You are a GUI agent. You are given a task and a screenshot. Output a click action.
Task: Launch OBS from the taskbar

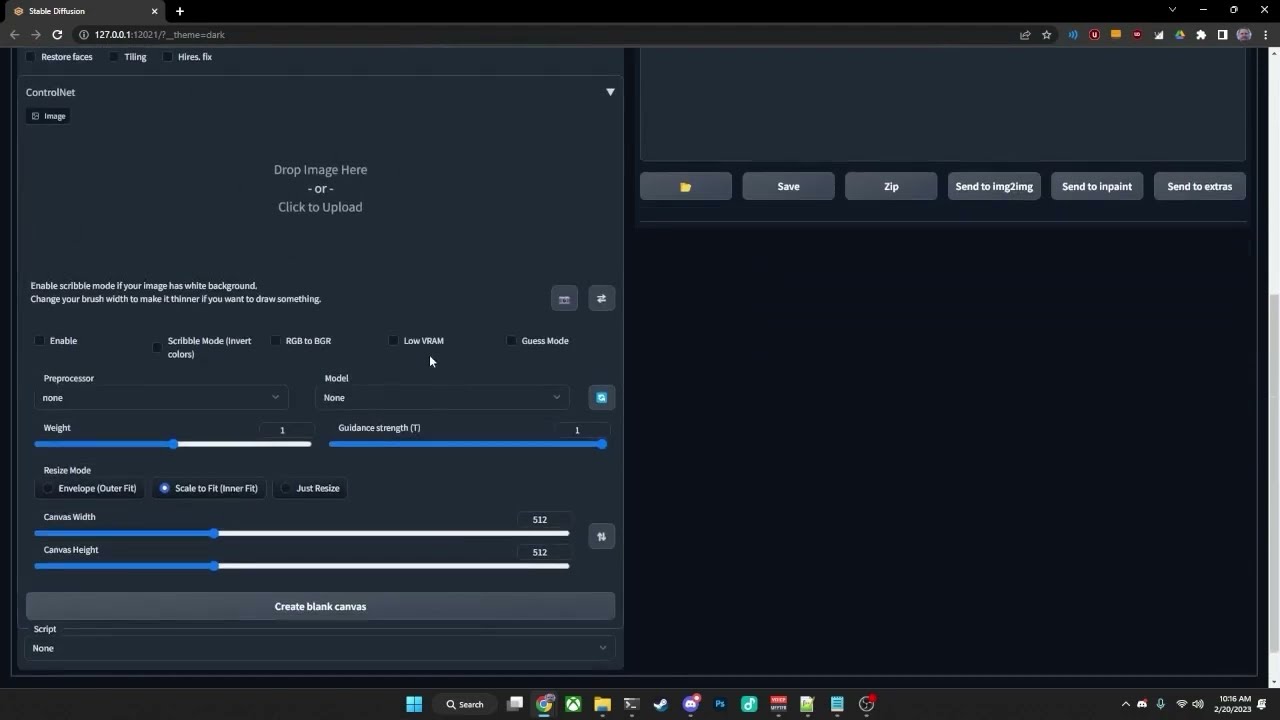(x=866, y=703)
